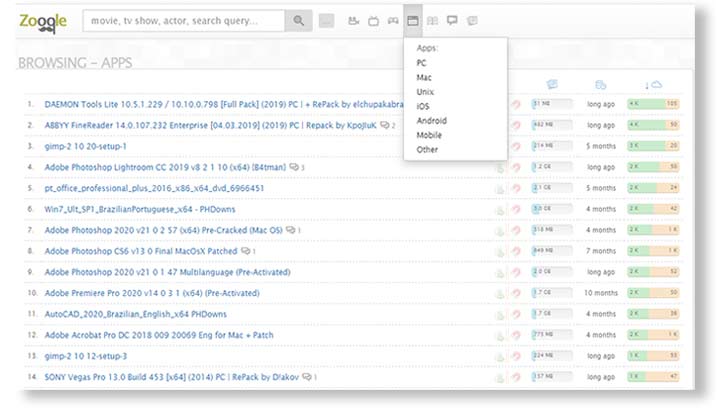
Task: Click magnet icon for pt_office_professional row
Action: (x=516, y=188)
